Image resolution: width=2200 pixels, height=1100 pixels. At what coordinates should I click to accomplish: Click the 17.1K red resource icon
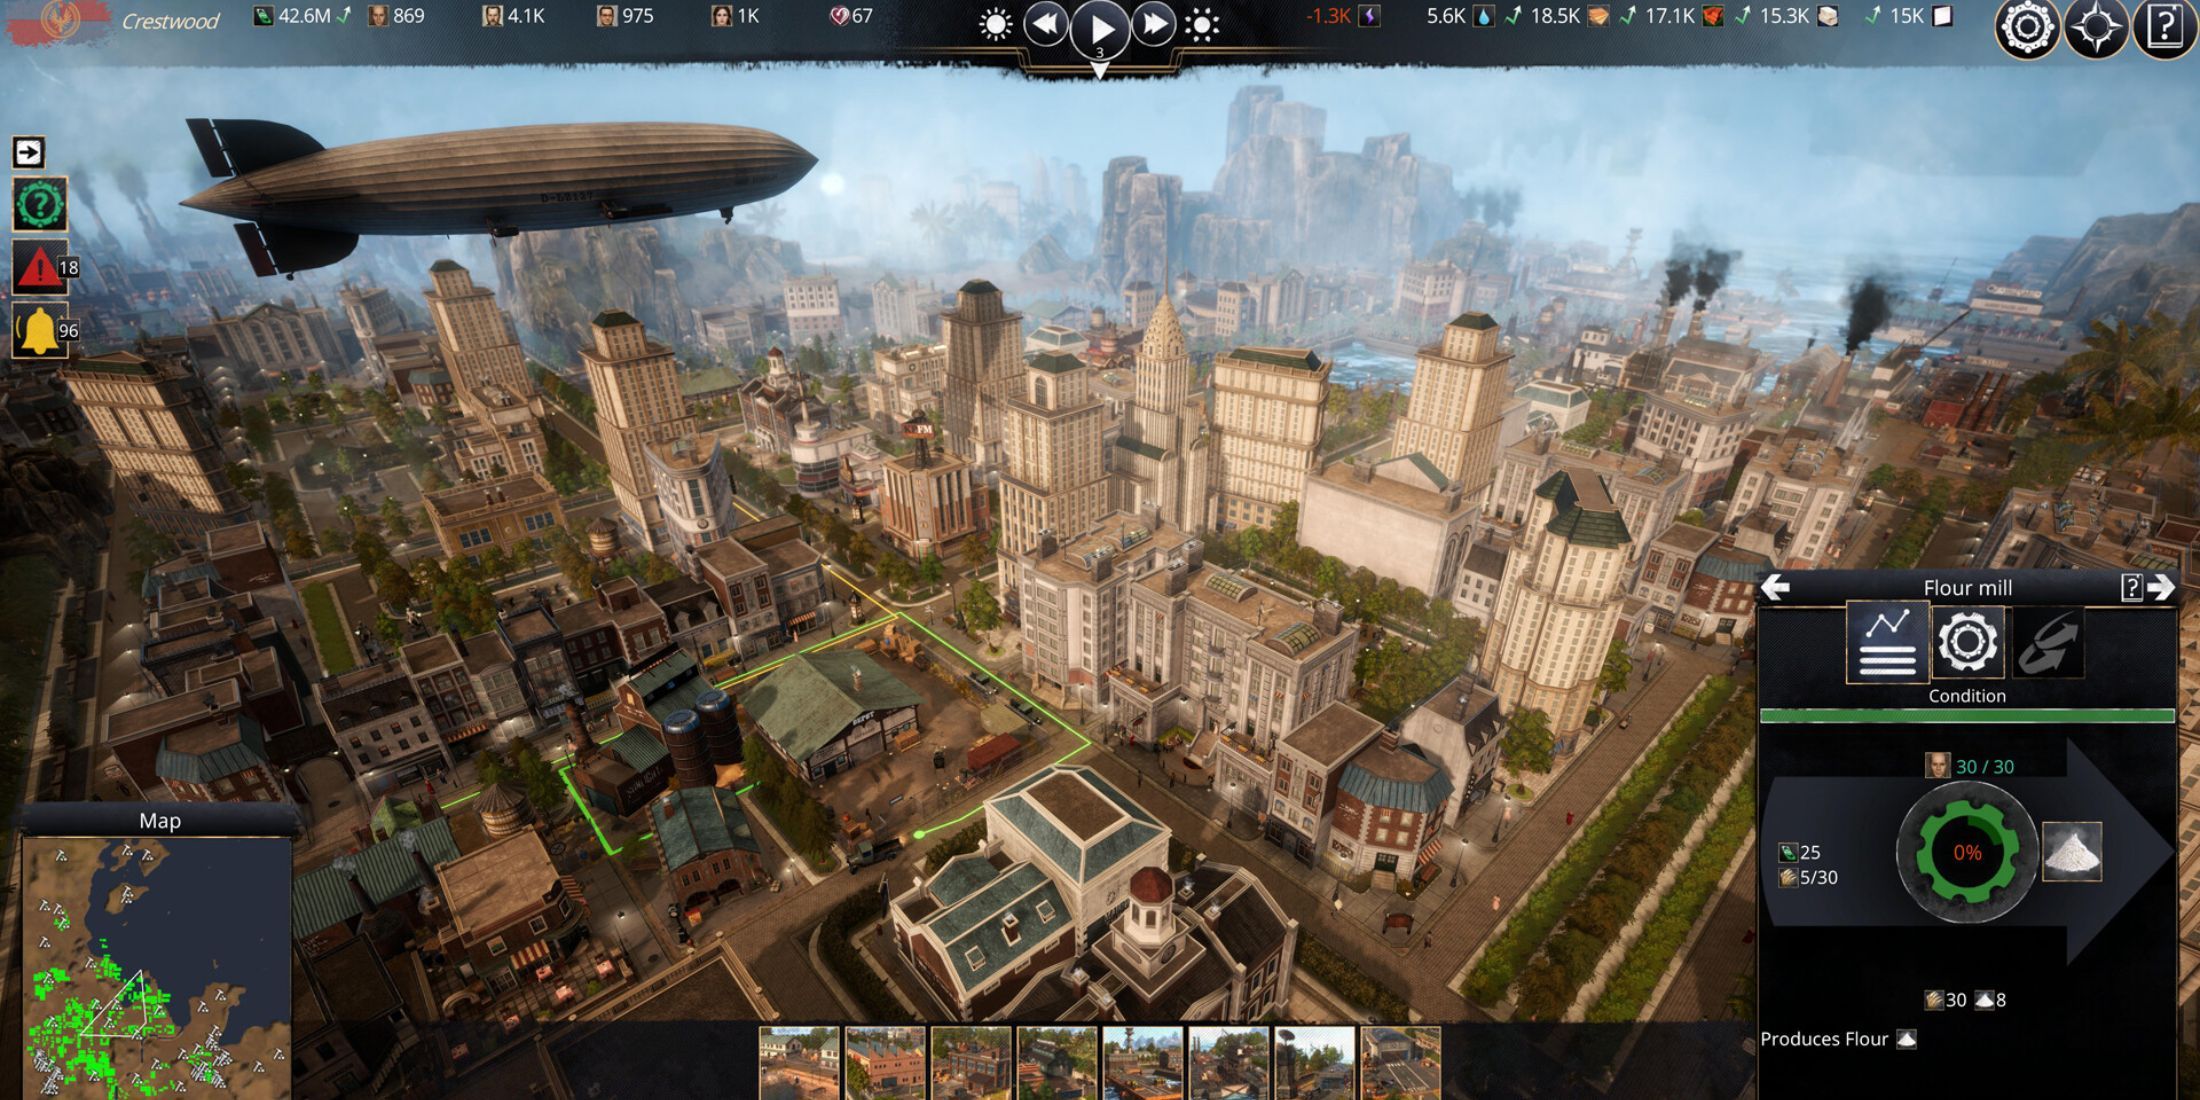pos(1712,16)
